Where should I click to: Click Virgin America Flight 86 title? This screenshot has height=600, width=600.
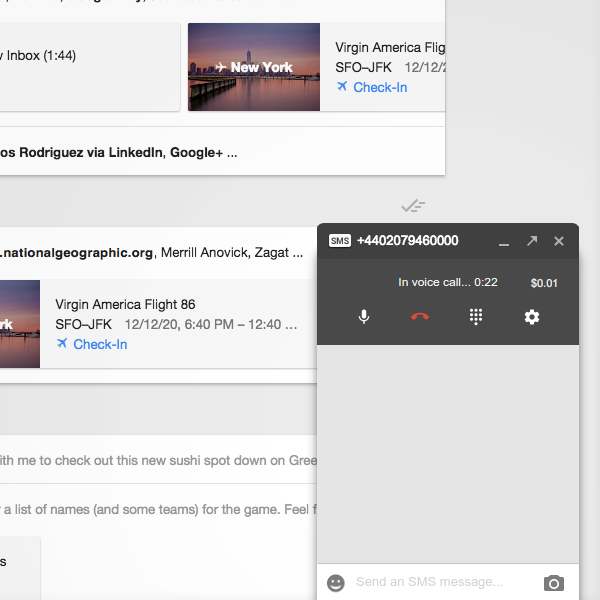[x=125, y=305]
